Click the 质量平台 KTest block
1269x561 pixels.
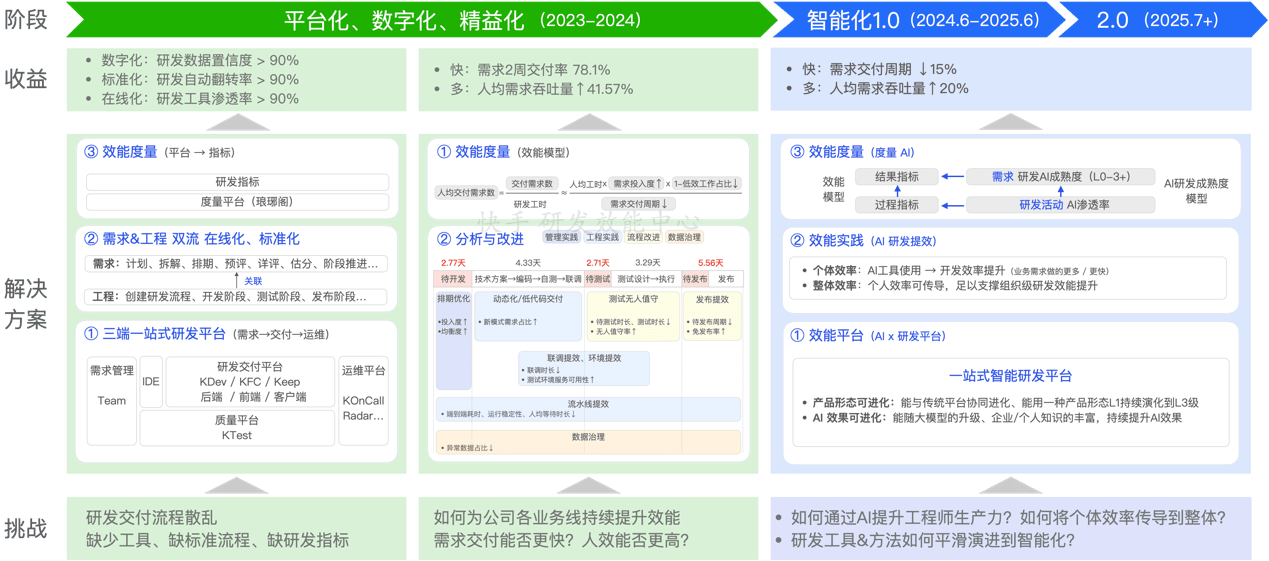pyautogui.click(x=237, y=428)
